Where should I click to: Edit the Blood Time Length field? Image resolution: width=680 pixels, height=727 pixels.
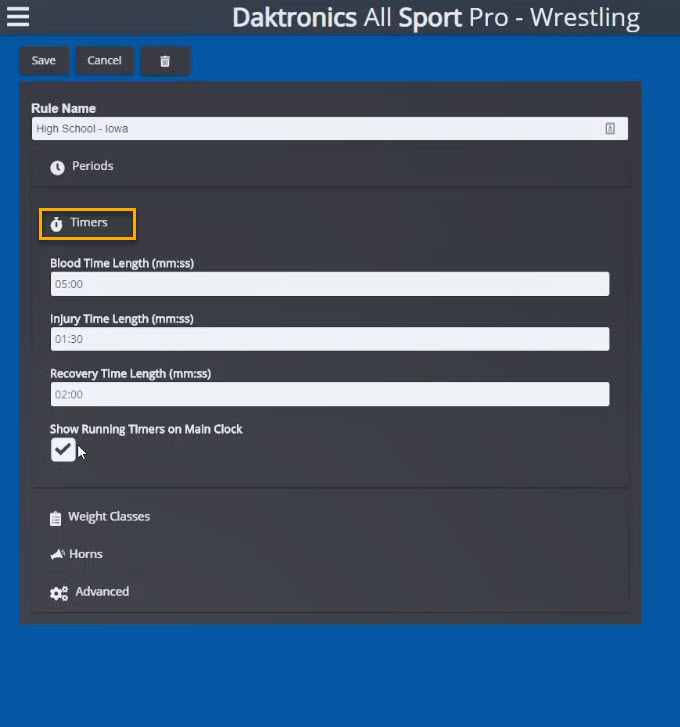pyautogui.click(x=329, y=284)
